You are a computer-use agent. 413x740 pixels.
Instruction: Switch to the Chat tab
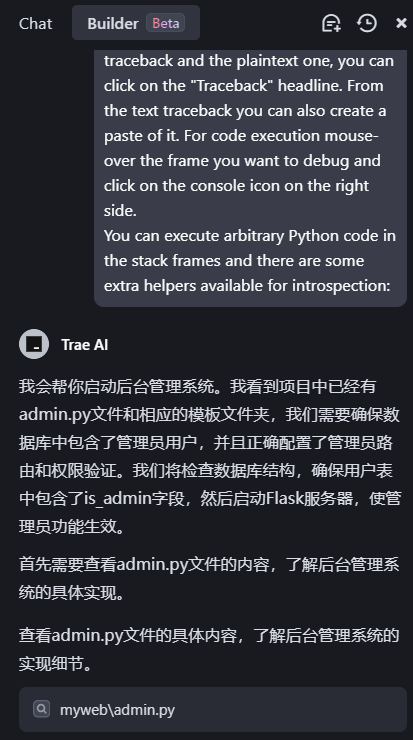coord(35,24)
